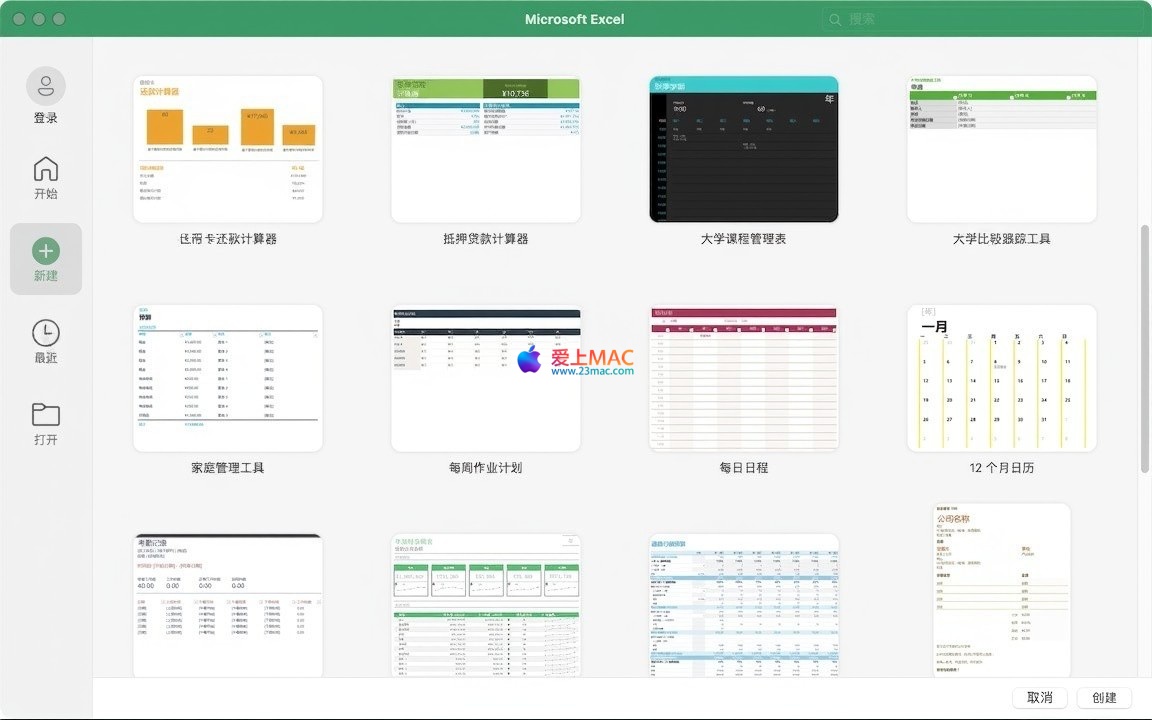Select the 12 个月日历 template

[1001, 378]
